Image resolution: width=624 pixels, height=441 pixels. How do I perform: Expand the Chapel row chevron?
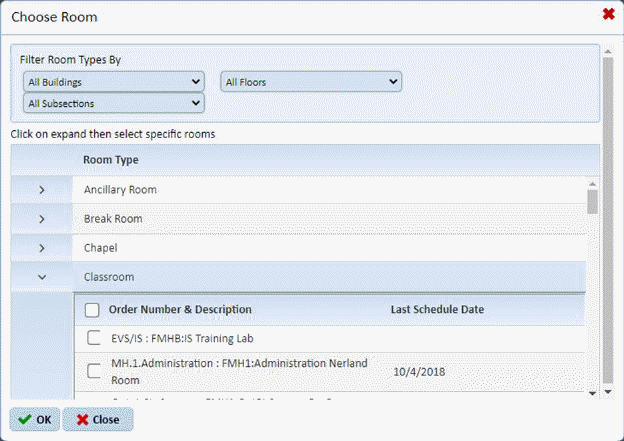pyautogui.click(x=41, y=248)
